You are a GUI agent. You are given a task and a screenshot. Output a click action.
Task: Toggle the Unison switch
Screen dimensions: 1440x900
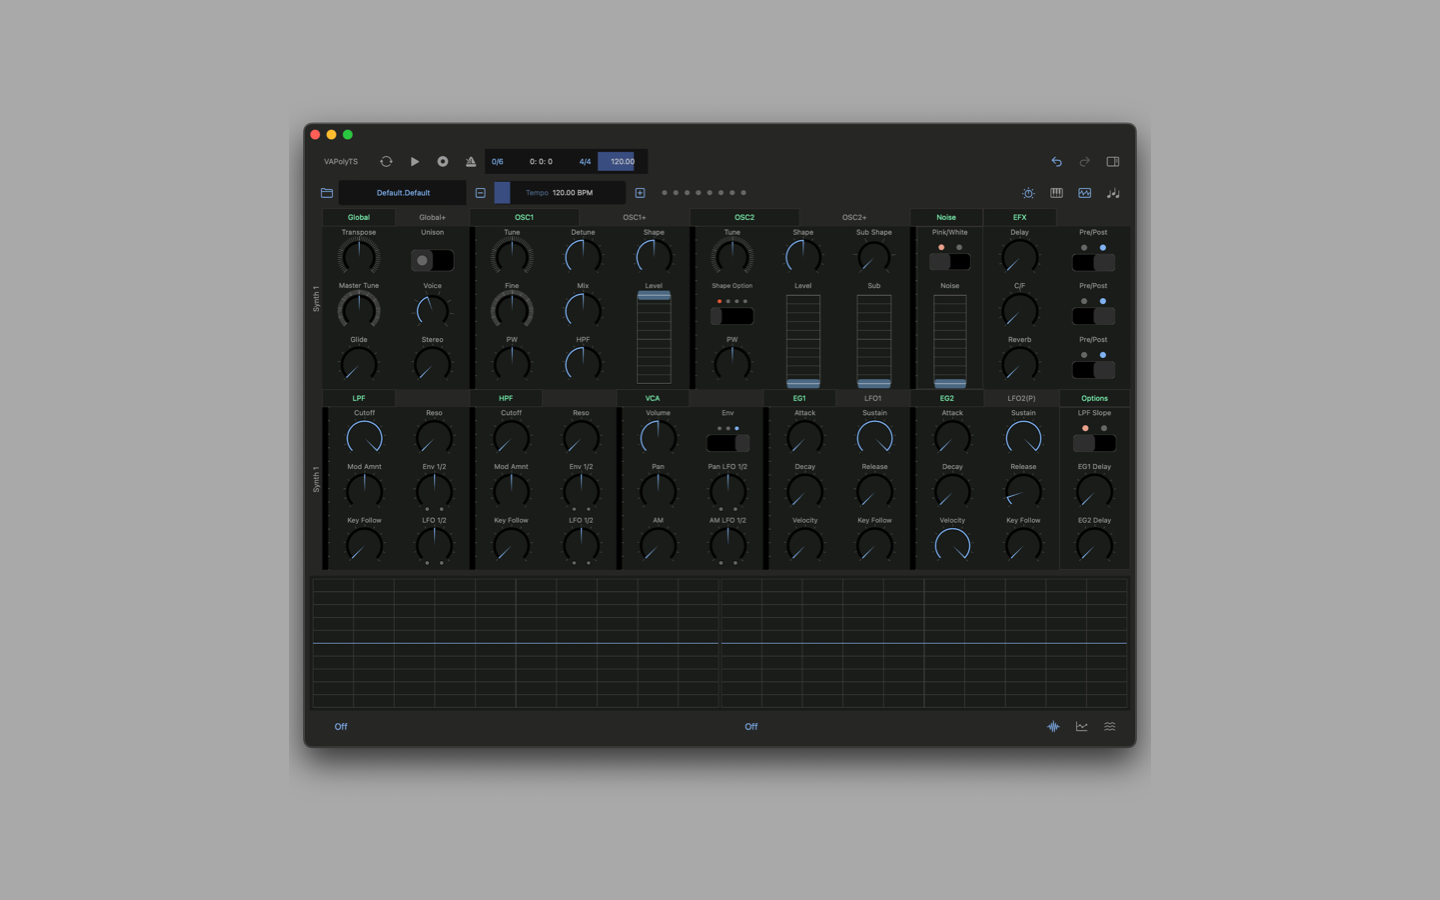[432, 260]
